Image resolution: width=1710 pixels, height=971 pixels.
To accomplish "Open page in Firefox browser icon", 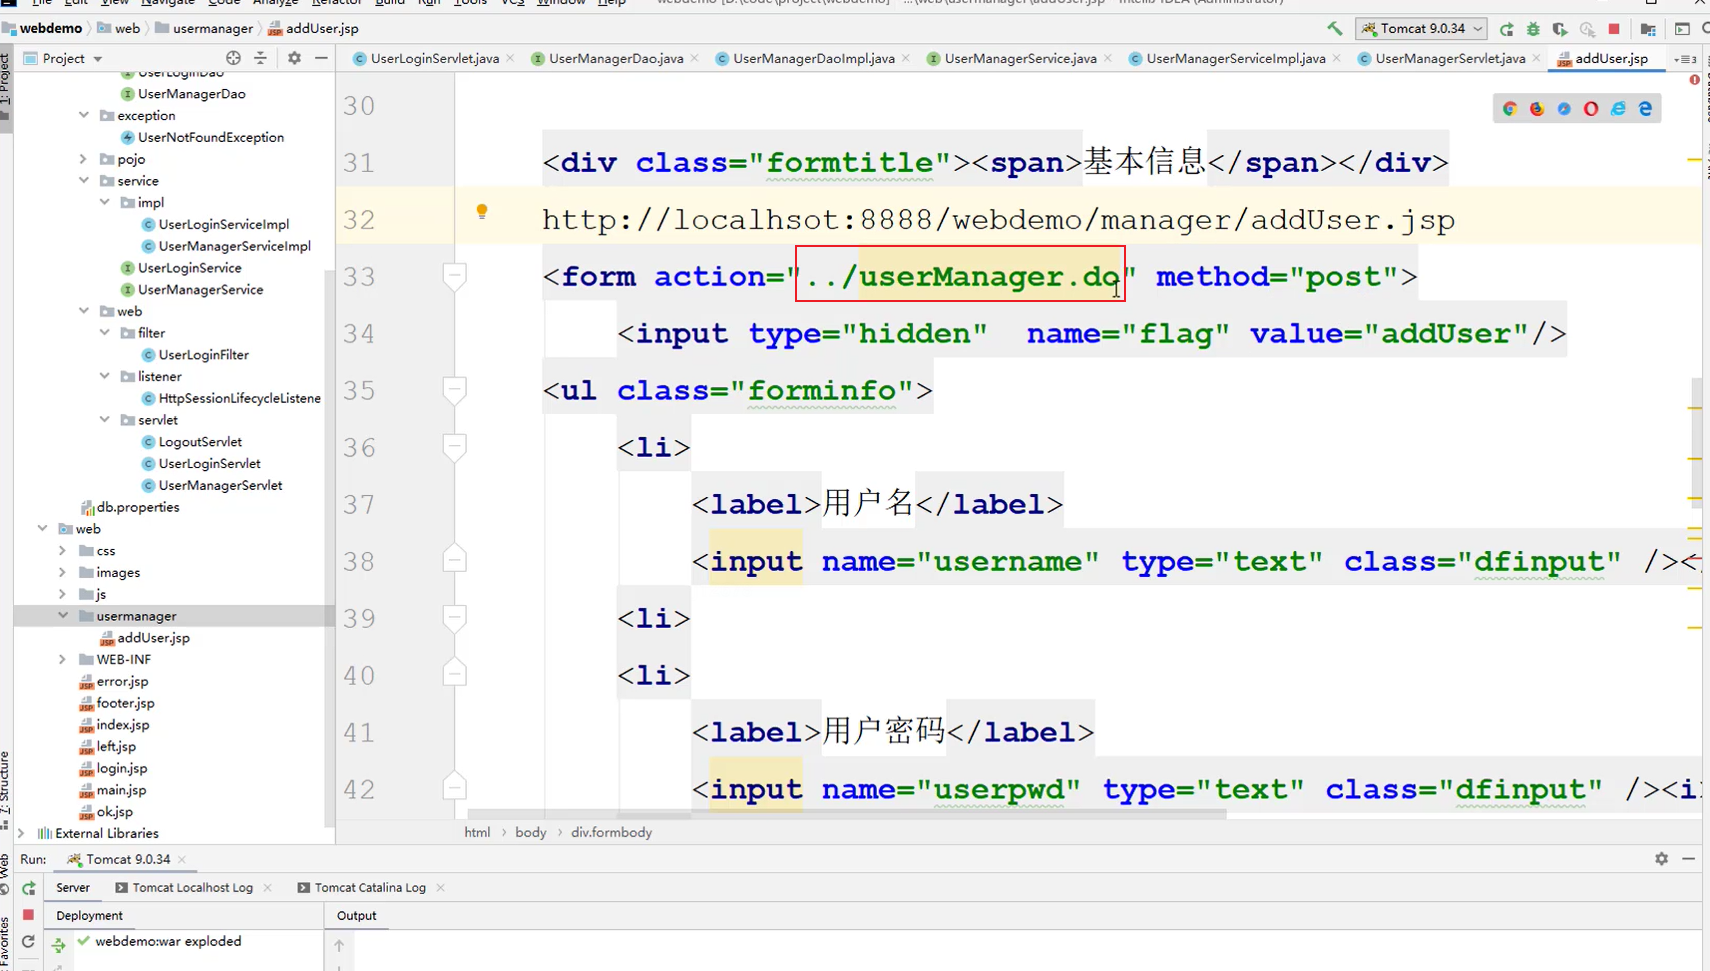I will (1537, 108).
